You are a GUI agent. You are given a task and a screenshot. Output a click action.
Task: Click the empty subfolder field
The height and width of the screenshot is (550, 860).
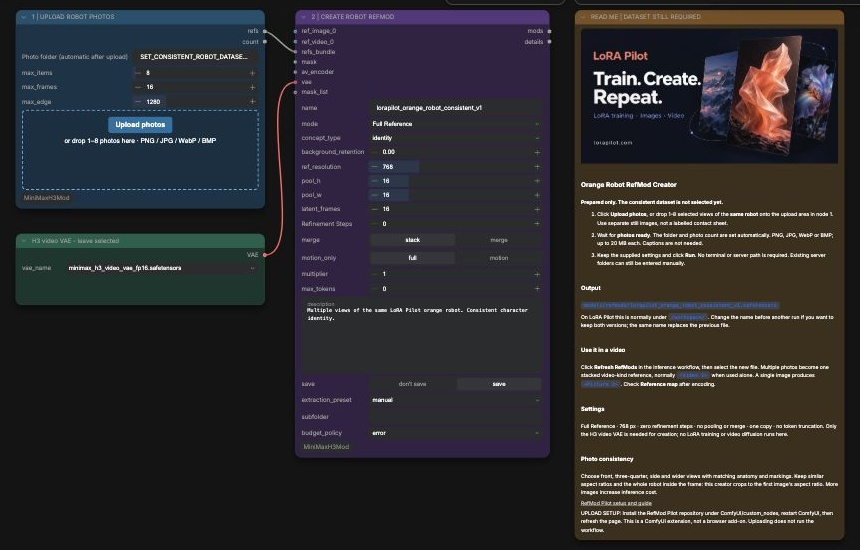point(456,417)
